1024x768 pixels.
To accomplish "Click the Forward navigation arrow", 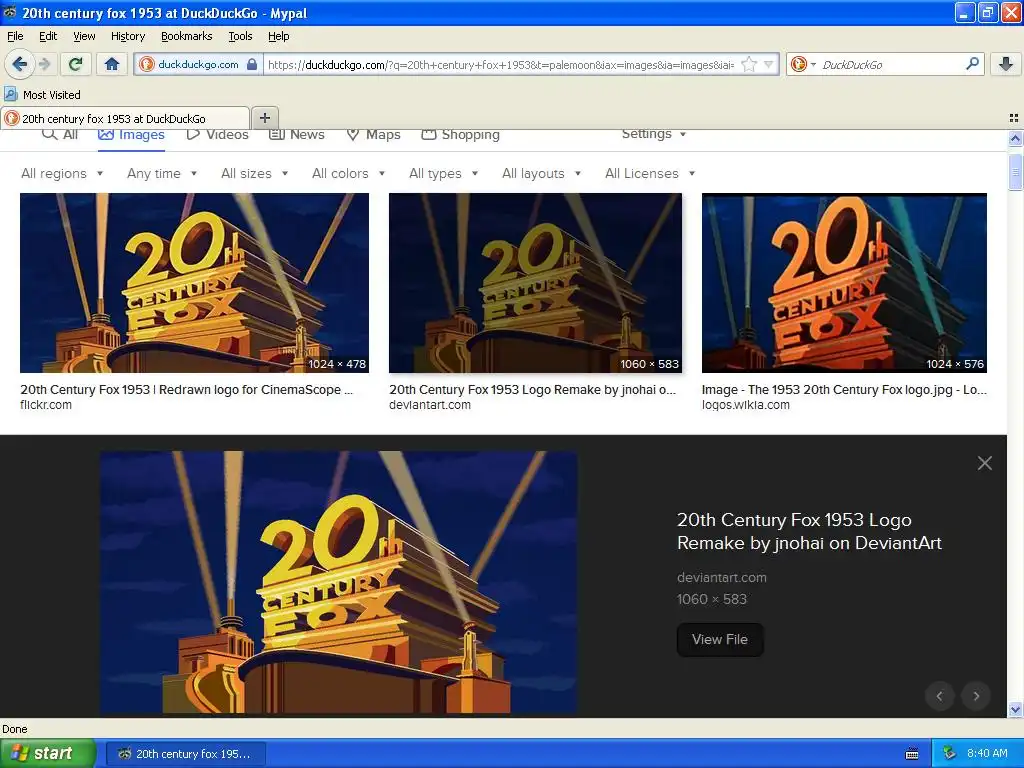I will (x=44, y=64).
